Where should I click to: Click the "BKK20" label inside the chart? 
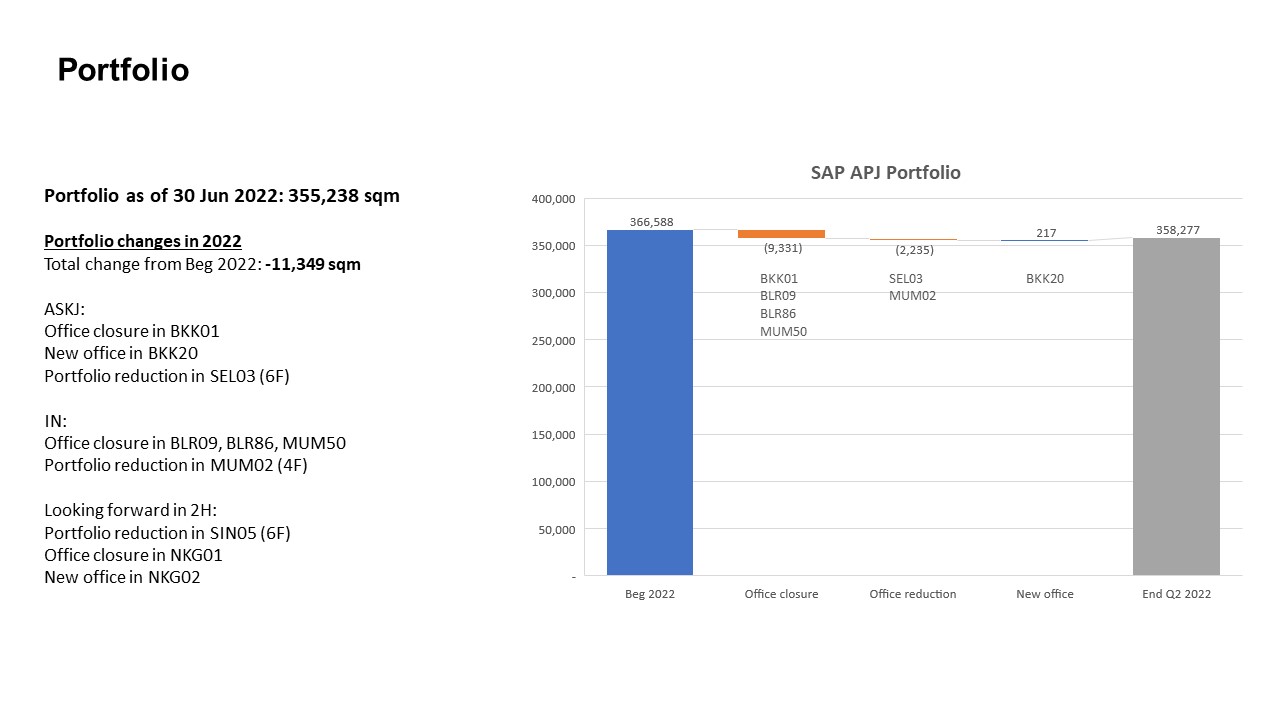click(x=1045, y=279)
